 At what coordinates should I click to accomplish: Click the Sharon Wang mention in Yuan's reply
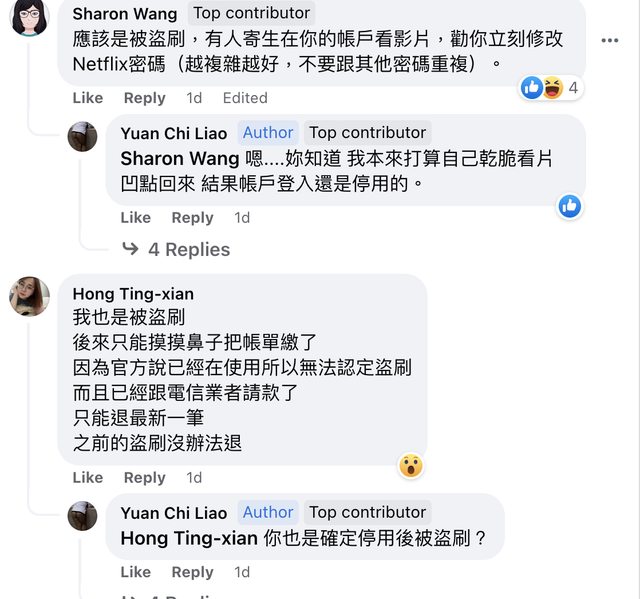click(180, 158)
